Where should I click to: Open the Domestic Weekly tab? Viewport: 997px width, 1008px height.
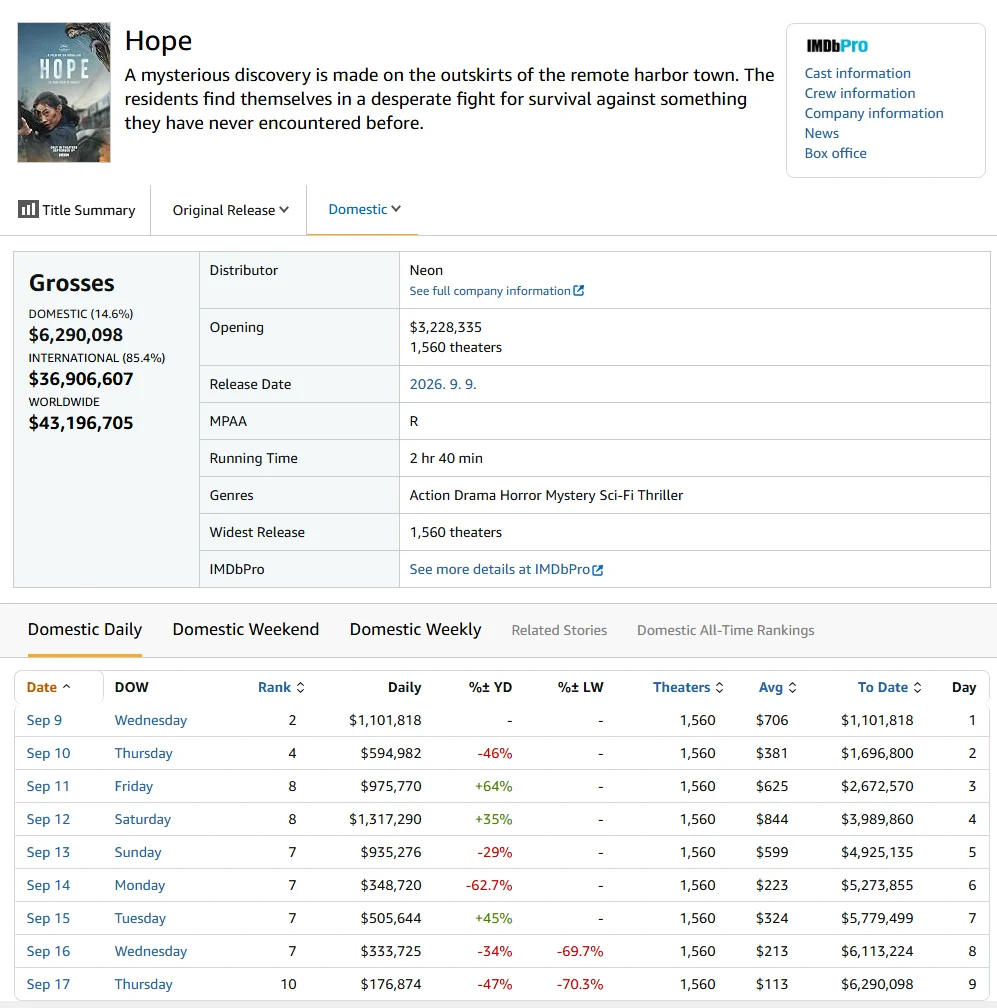(415, 629)
